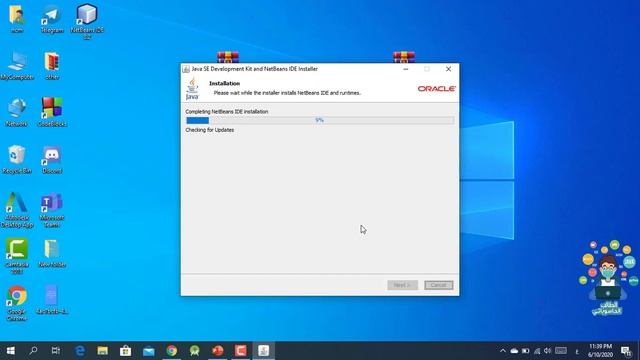Open the volume tray icon
The image size is (640, 360).
548,351
